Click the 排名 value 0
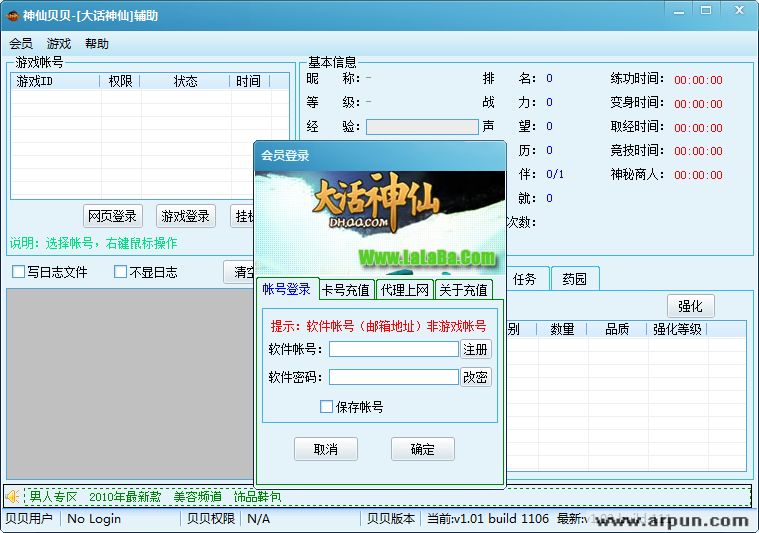 [x=549, y=78]
